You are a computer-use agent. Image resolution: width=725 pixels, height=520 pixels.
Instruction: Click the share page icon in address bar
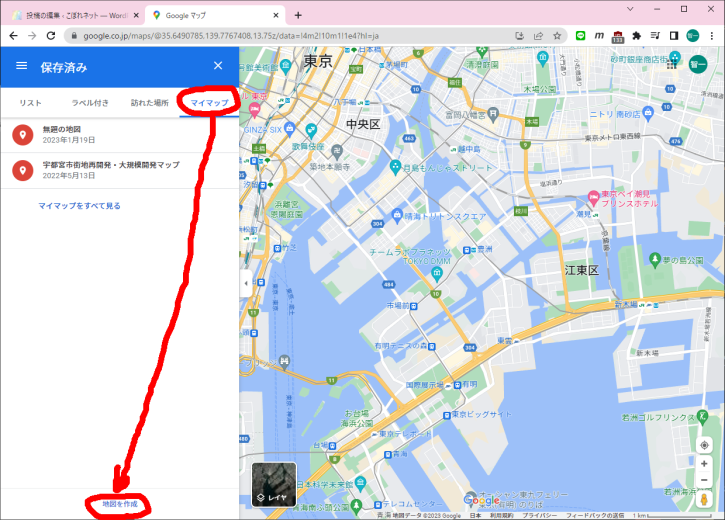point(538,36)
